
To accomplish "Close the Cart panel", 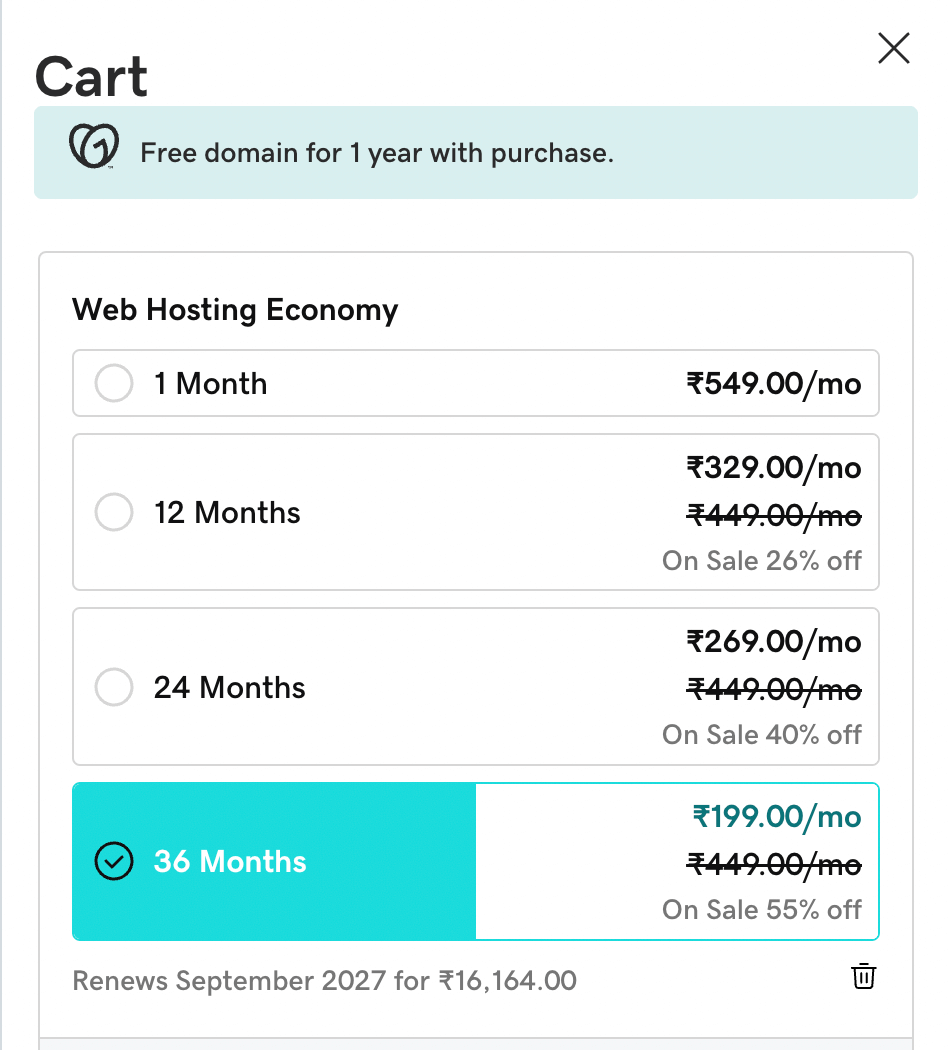I will tap(893, 48).
